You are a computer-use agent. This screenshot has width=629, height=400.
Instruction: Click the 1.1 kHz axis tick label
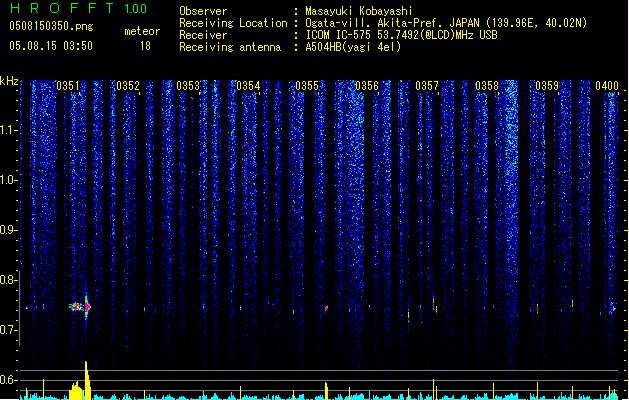click(8, 130)
